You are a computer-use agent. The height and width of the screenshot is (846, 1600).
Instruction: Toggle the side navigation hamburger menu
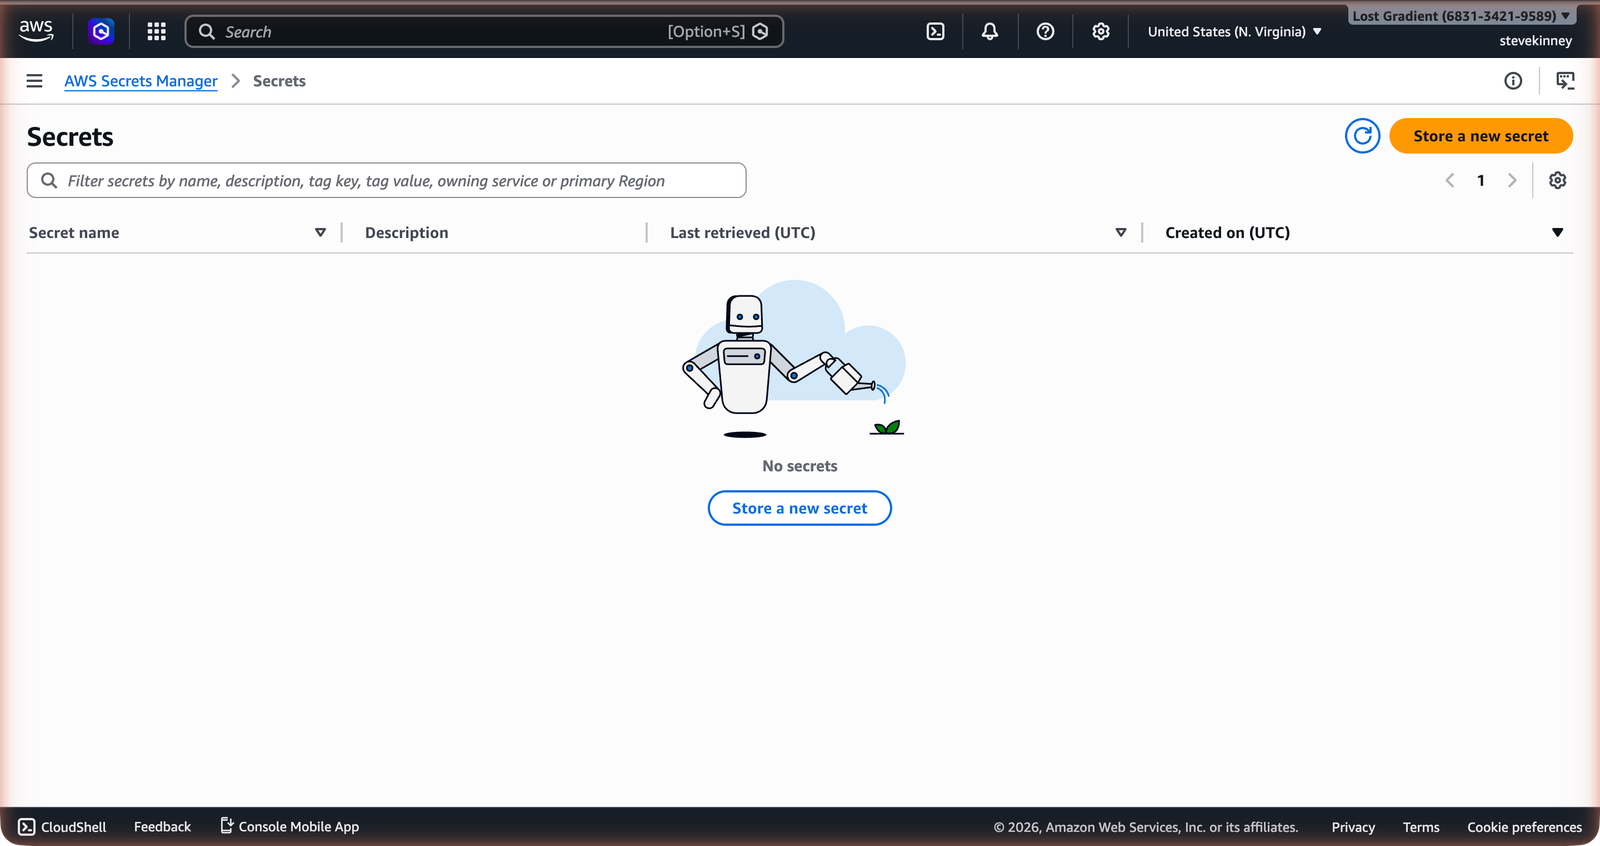tap(34, 81)
